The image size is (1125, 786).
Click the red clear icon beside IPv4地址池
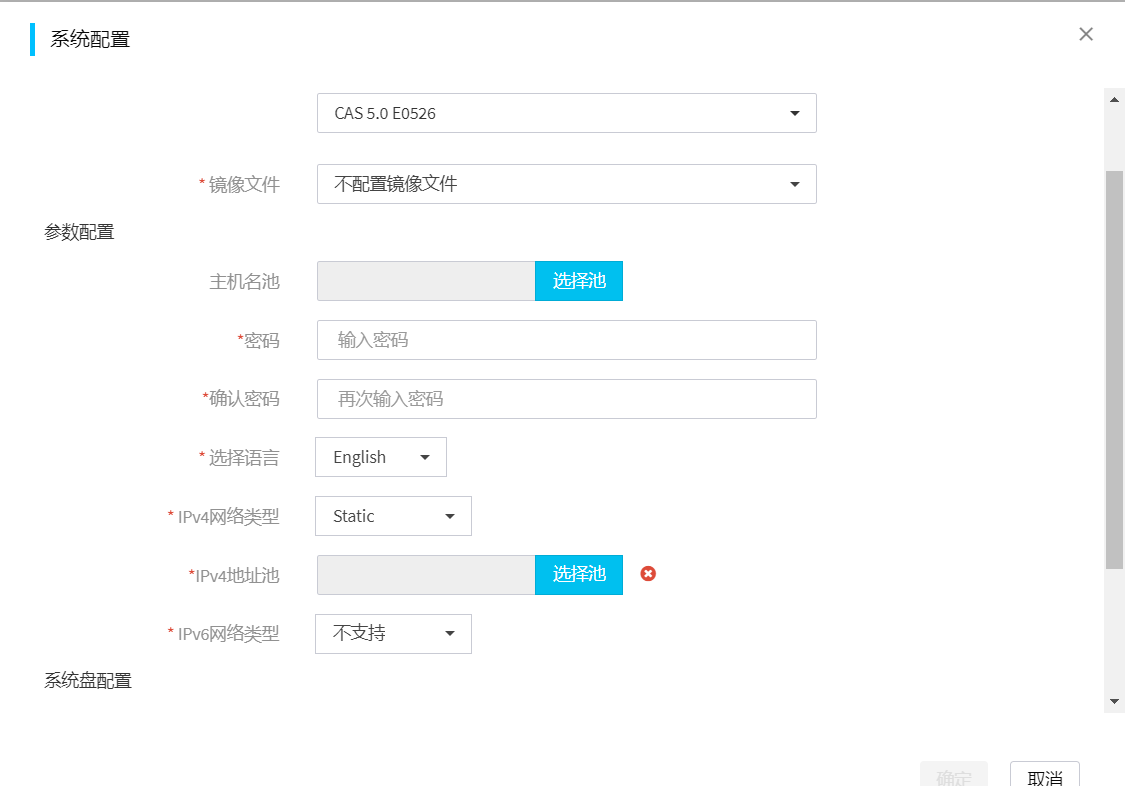(648, 574)
